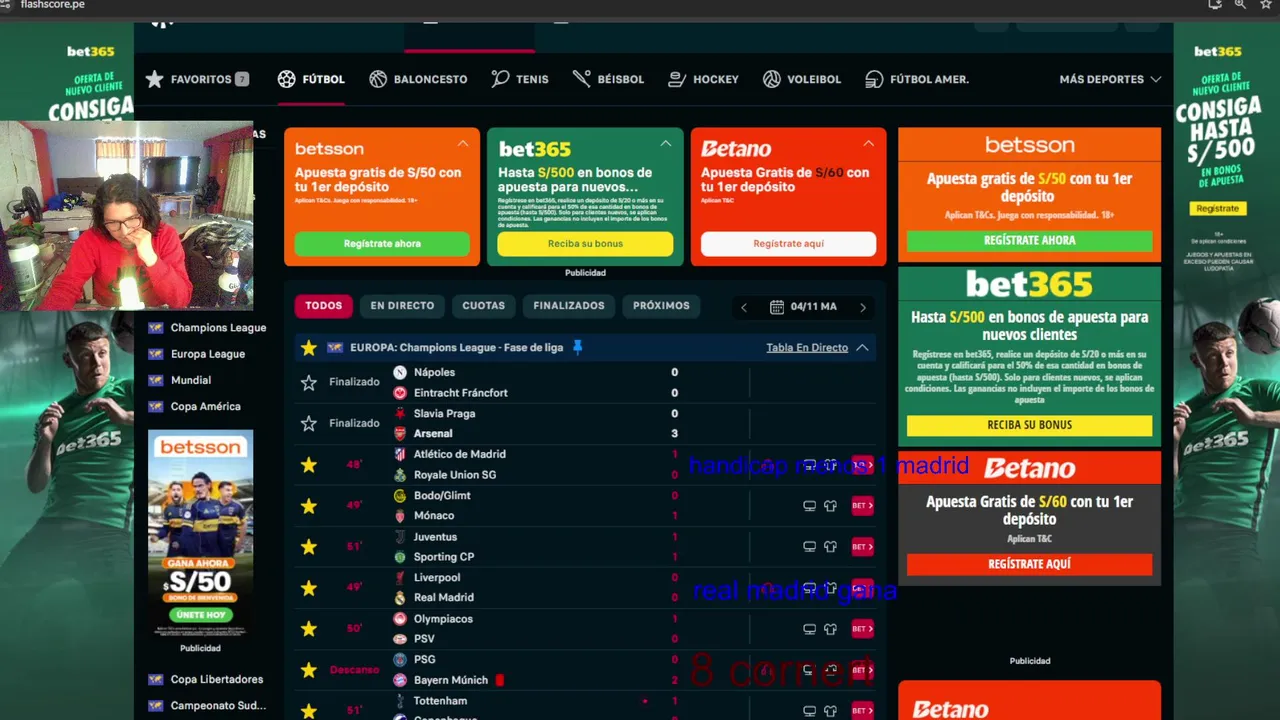Open the Béisbol bat sport

coord(608,79)
